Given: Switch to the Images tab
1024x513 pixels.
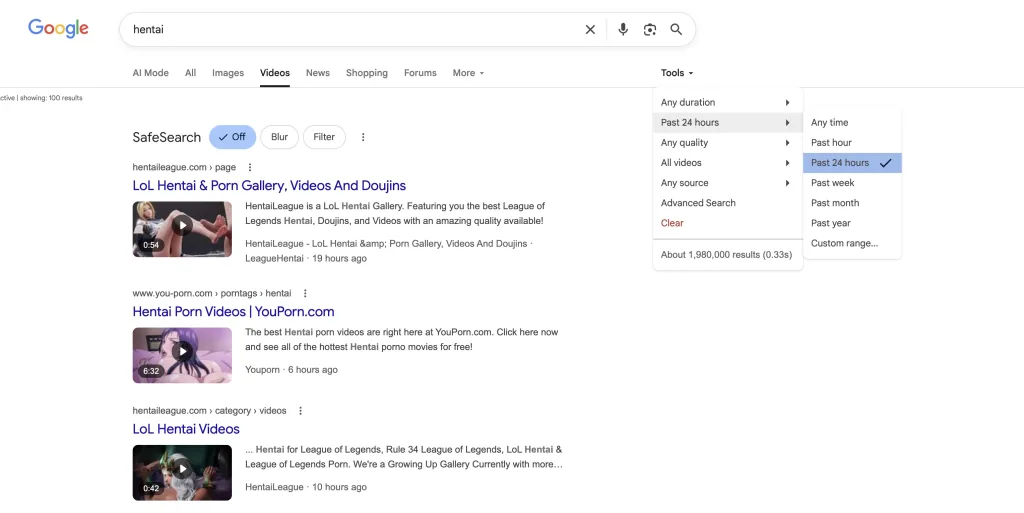Looking at the screenshot, I should click(x=228, y=73).
